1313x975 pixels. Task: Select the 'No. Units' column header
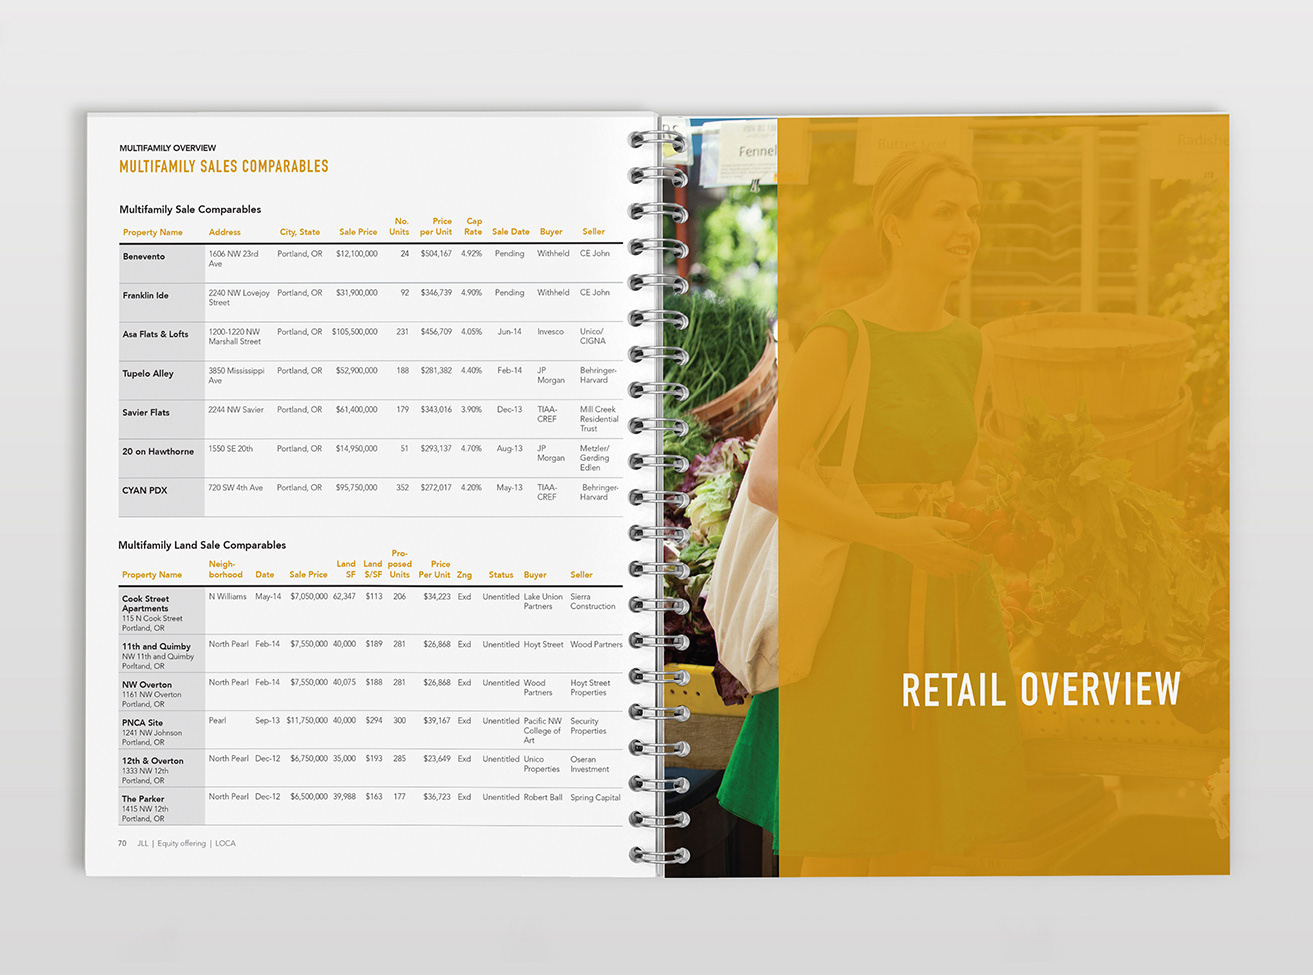[x=399, y=227]
